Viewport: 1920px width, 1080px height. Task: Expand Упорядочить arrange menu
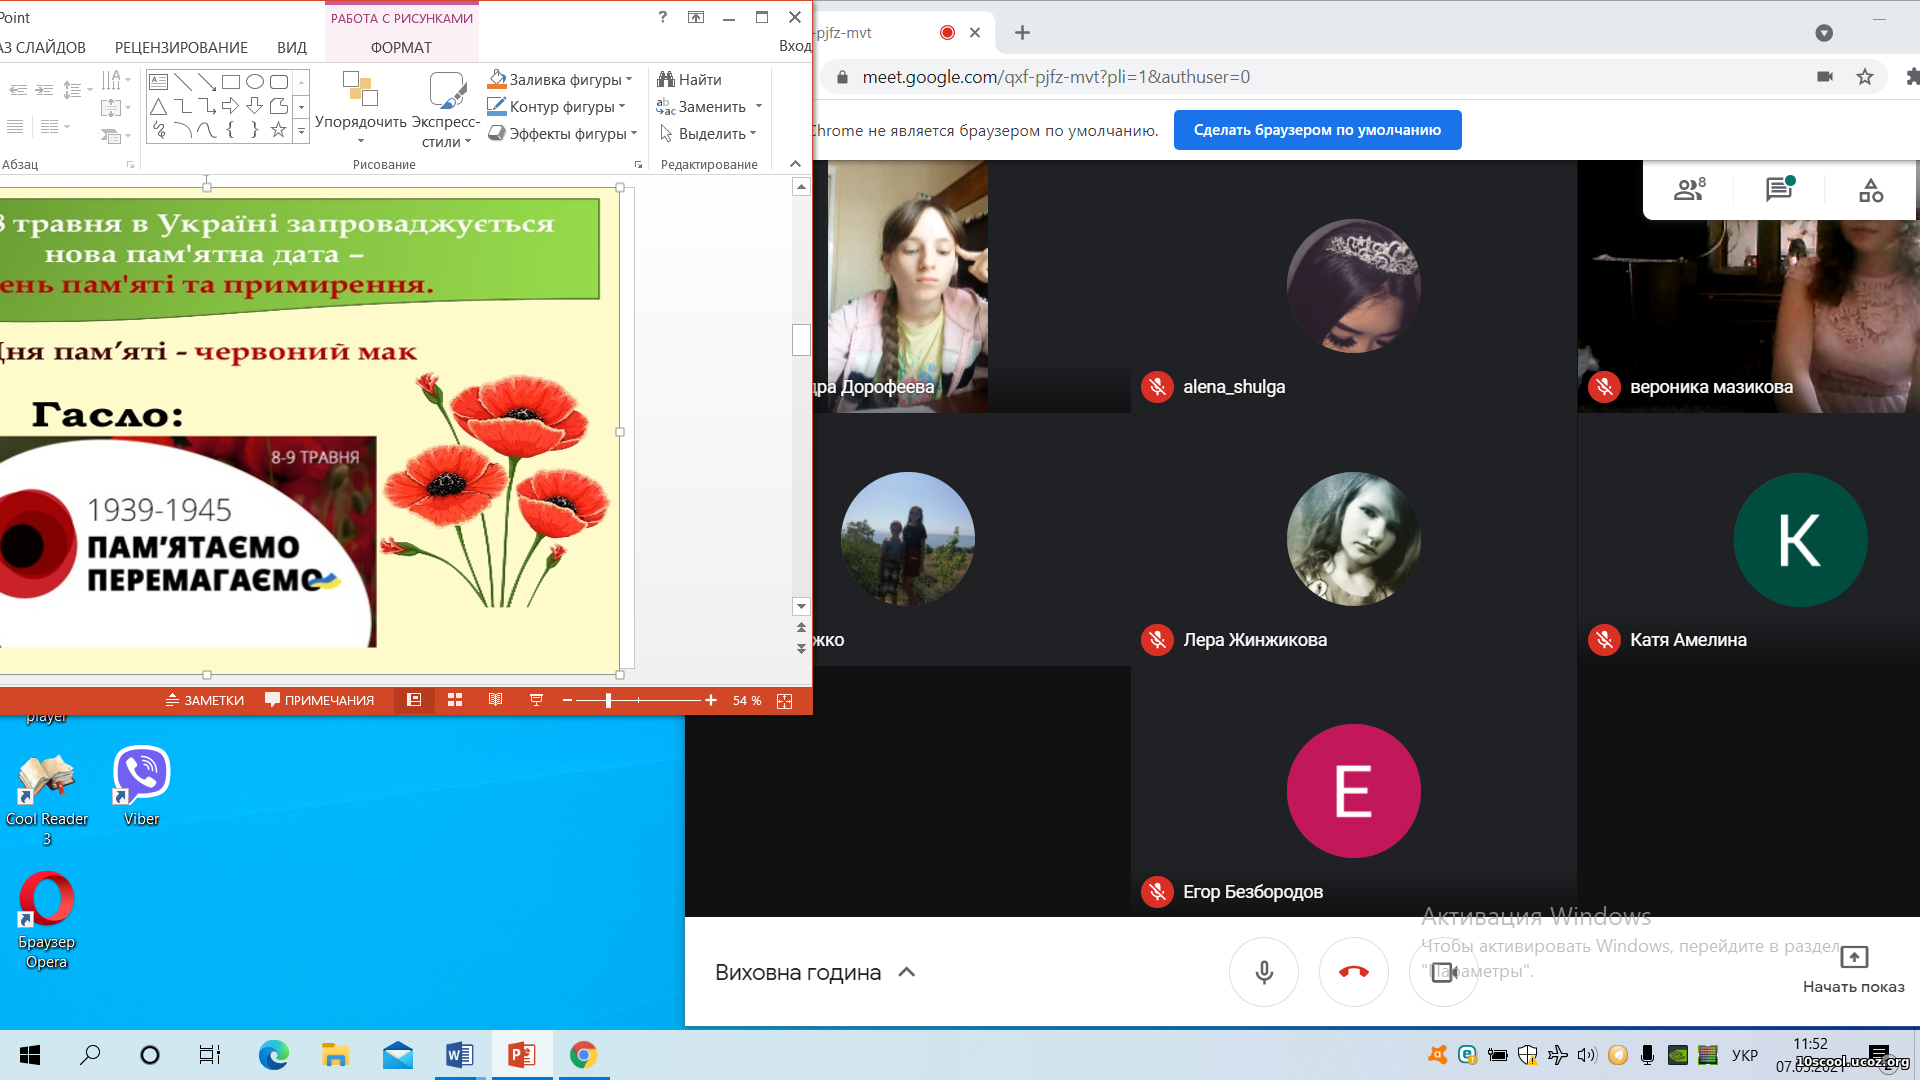click(360, 108)
